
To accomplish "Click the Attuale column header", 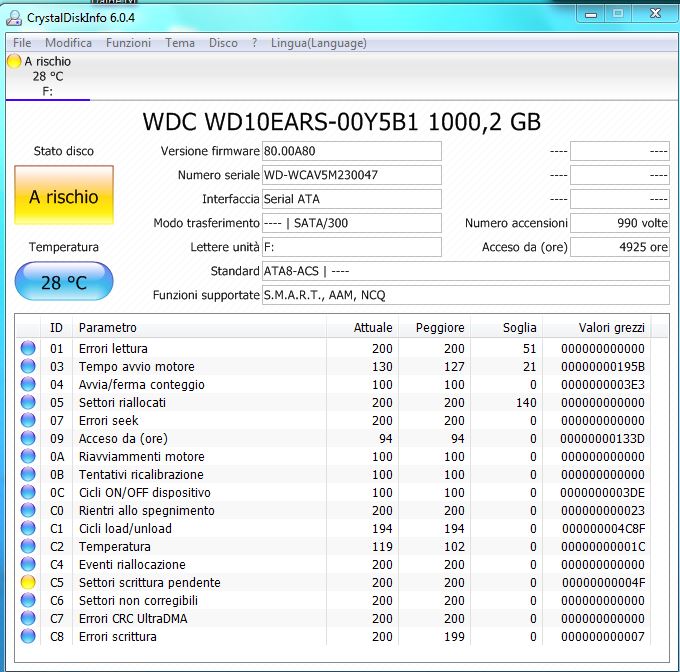I will (x=363, y=327).
